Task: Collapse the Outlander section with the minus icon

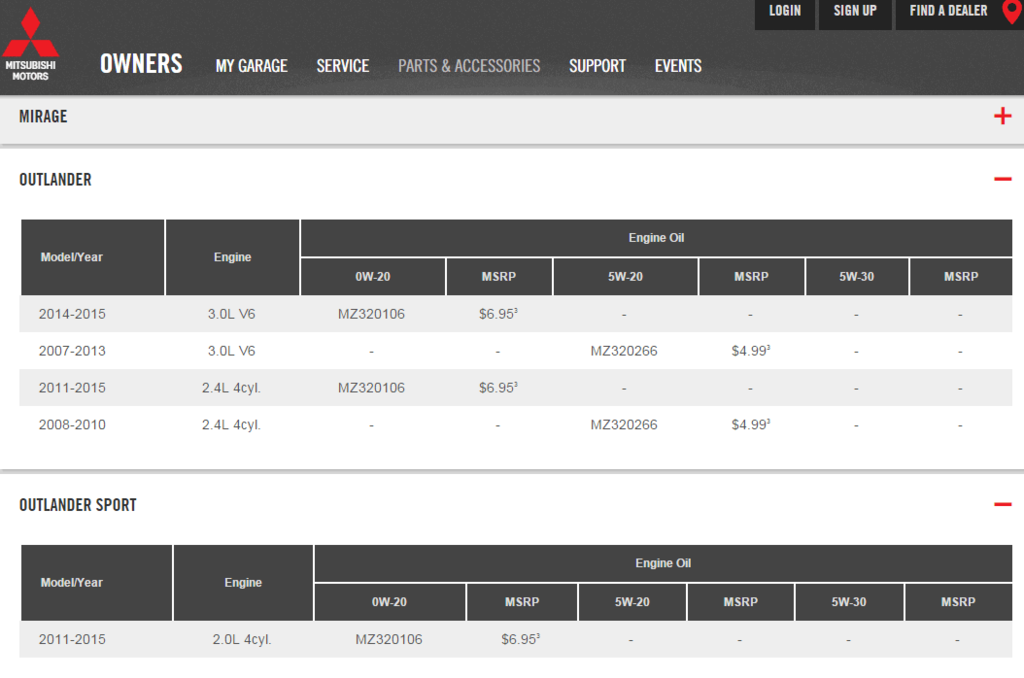Action: 1002,179
